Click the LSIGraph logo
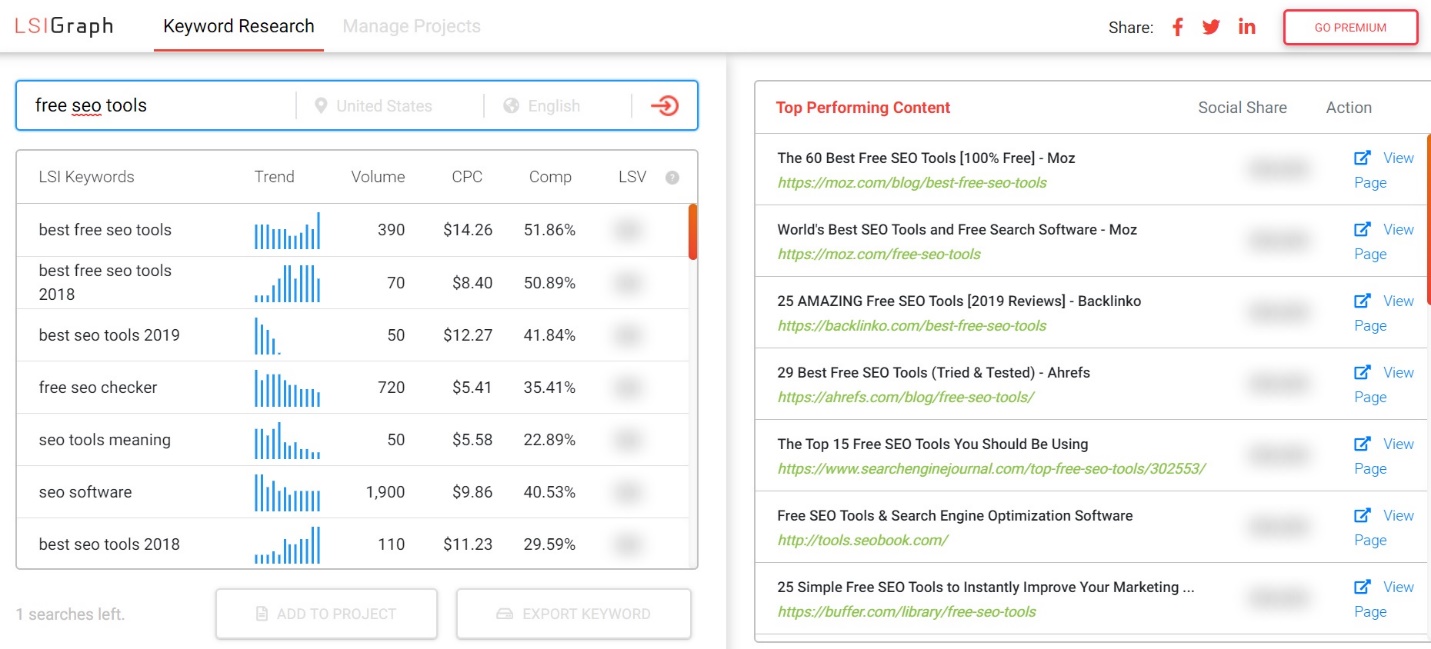The height and width of the screenshot is (649, 1431). (x=64, y=27)
